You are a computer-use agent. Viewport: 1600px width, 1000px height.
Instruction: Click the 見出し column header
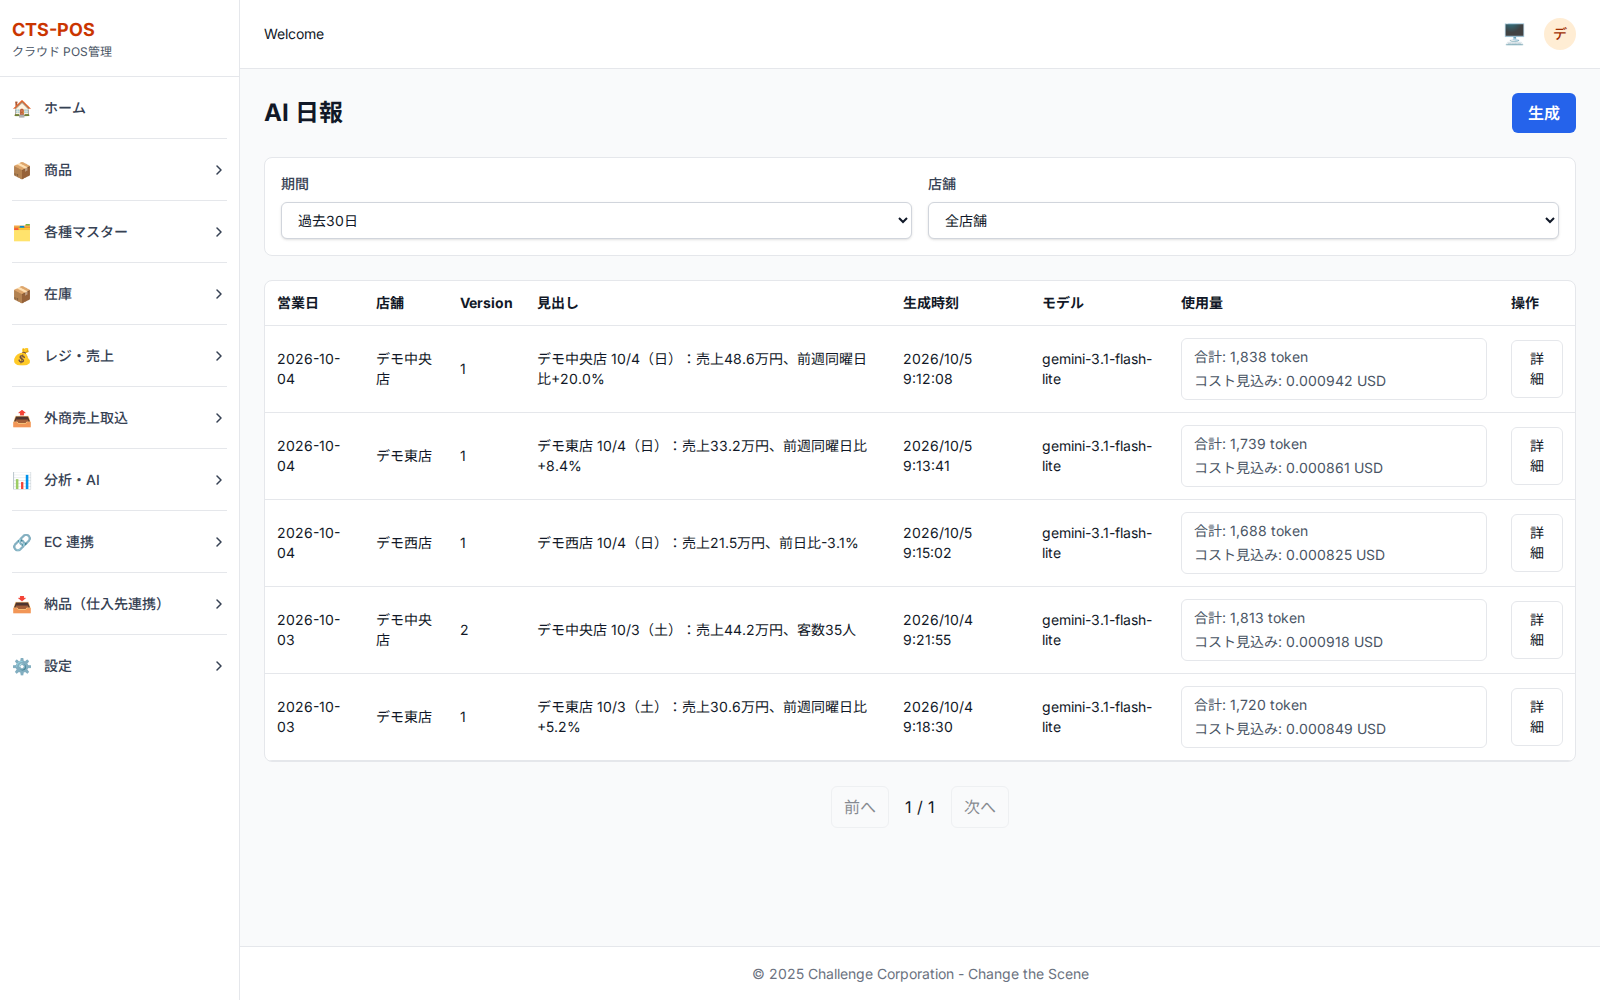[x=558, y=303]
